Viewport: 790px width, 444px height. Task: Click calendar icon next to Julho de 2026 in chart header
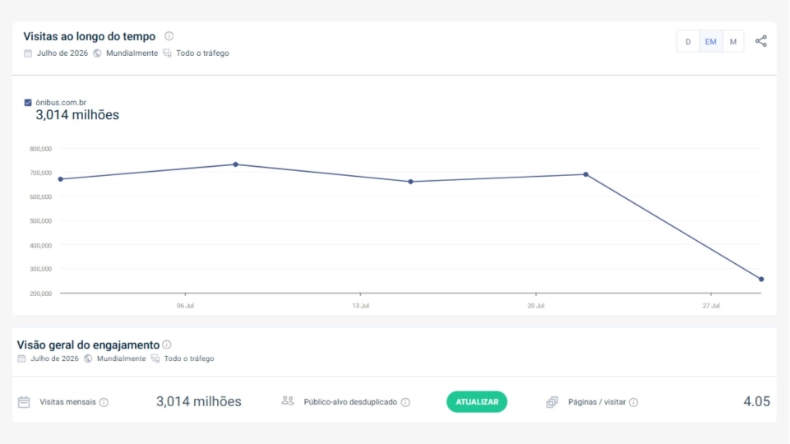click(x=28, y=53)
